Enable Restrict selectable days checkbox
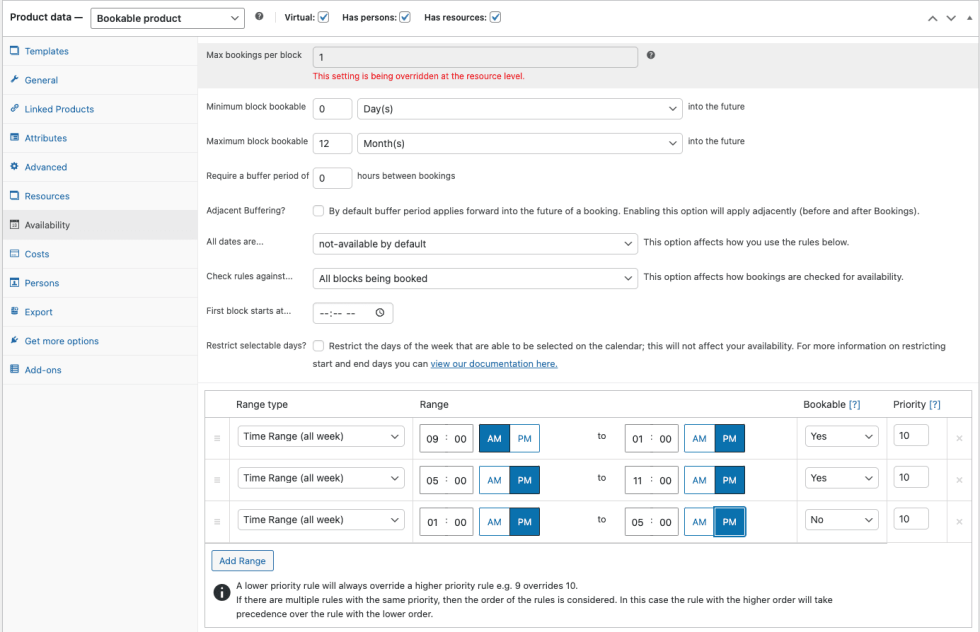980x632 pixels. coord(318,346)
